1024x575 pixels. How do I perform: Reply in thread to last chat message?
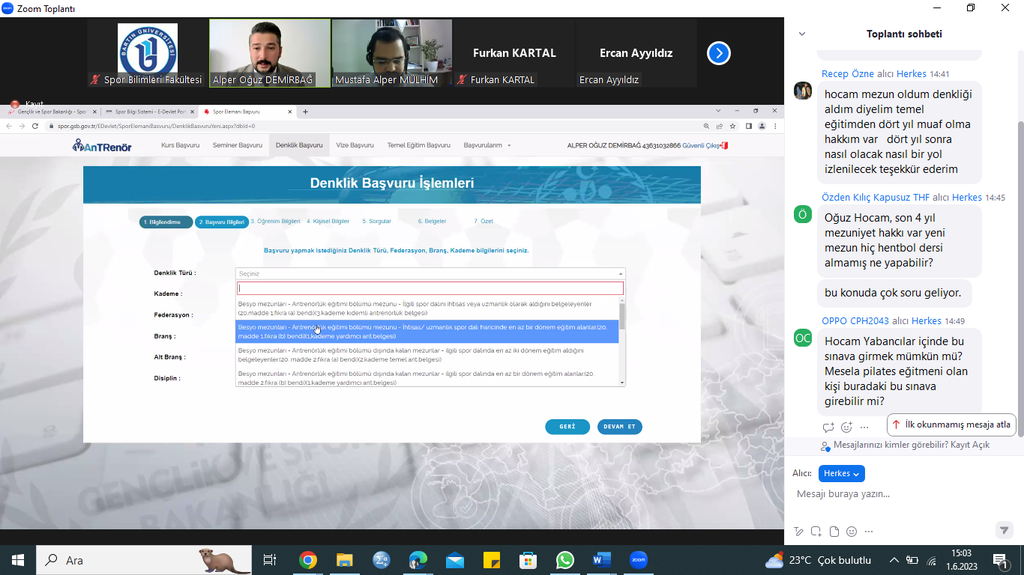pyautogui.click(x=828, y=427)
